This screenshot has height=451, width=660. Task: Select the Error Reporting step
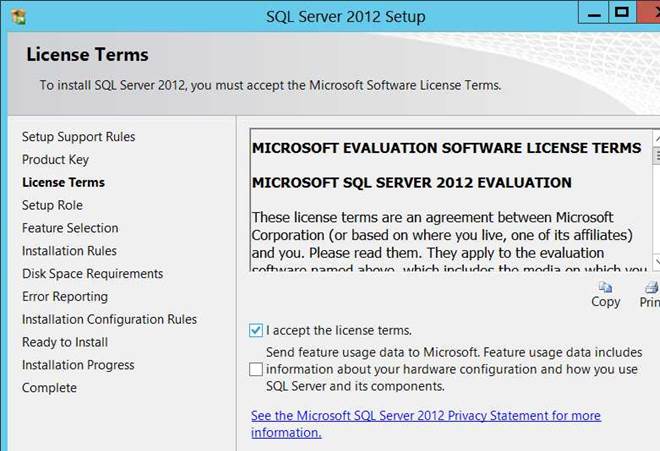[x=65, y=297]
